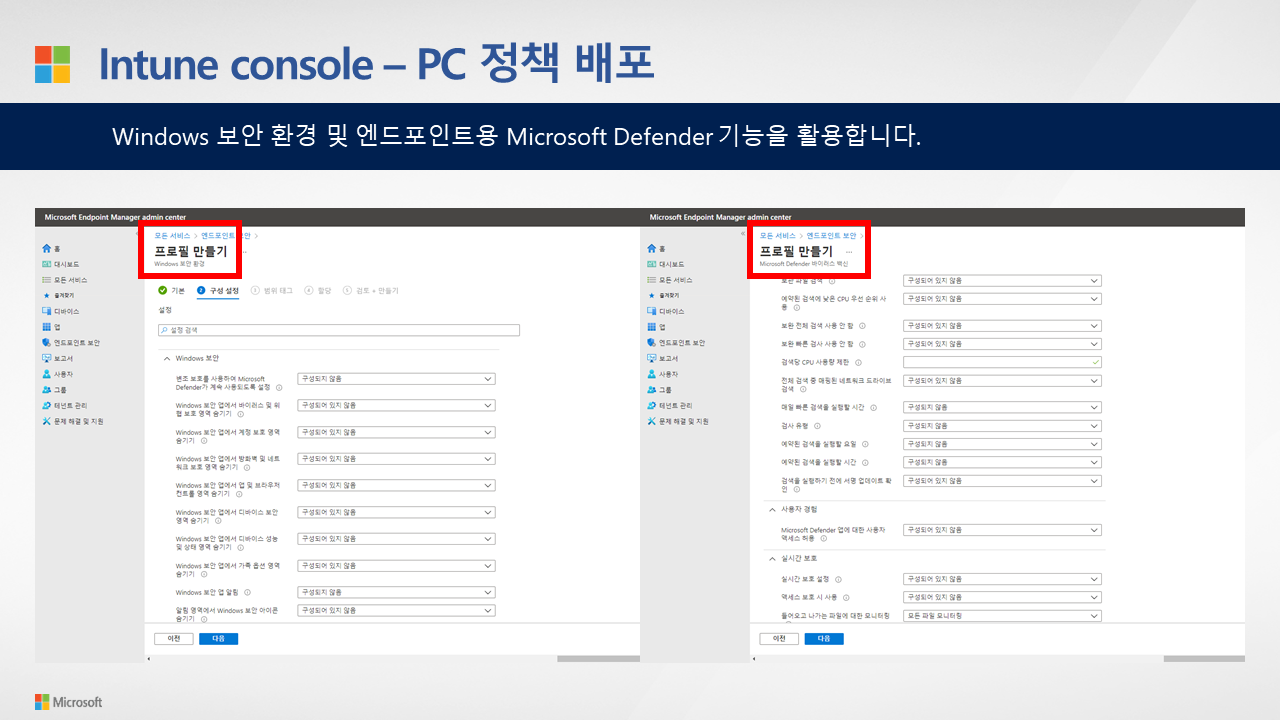Open 보고서 icon in the Windows 보안 환경 console sidebar
Viewport: 1280px width, 720px height.
[x=46, y=358]
